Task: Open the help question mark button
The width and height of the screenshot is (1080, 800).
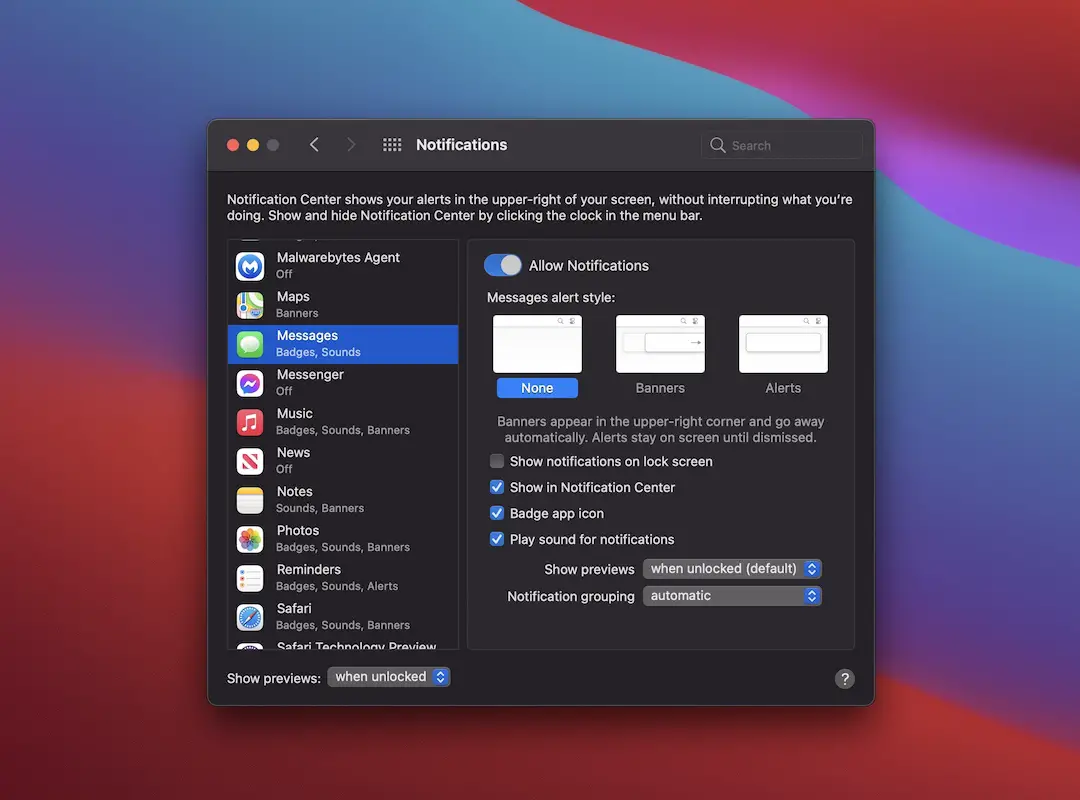Action: tap(844, 679)
